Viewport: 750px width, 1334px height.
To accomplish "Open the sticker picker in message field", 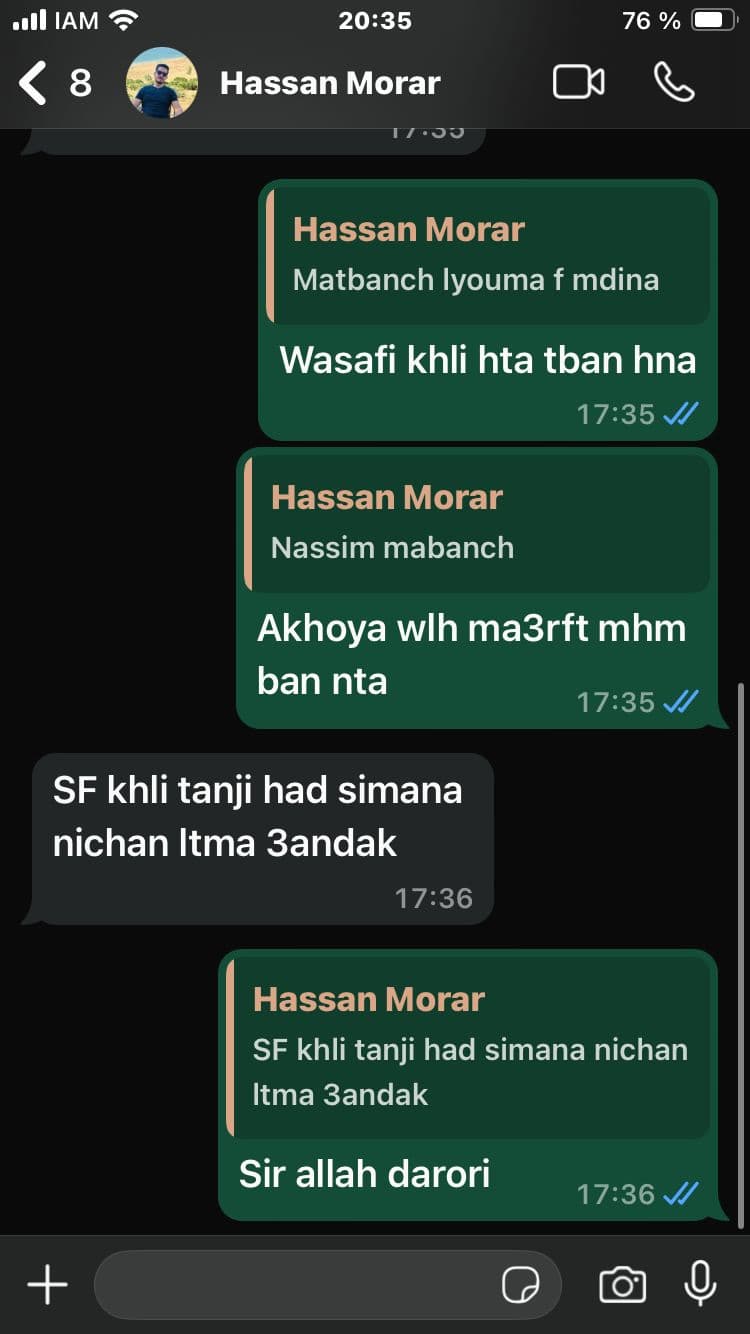I will click(520, 1285).
